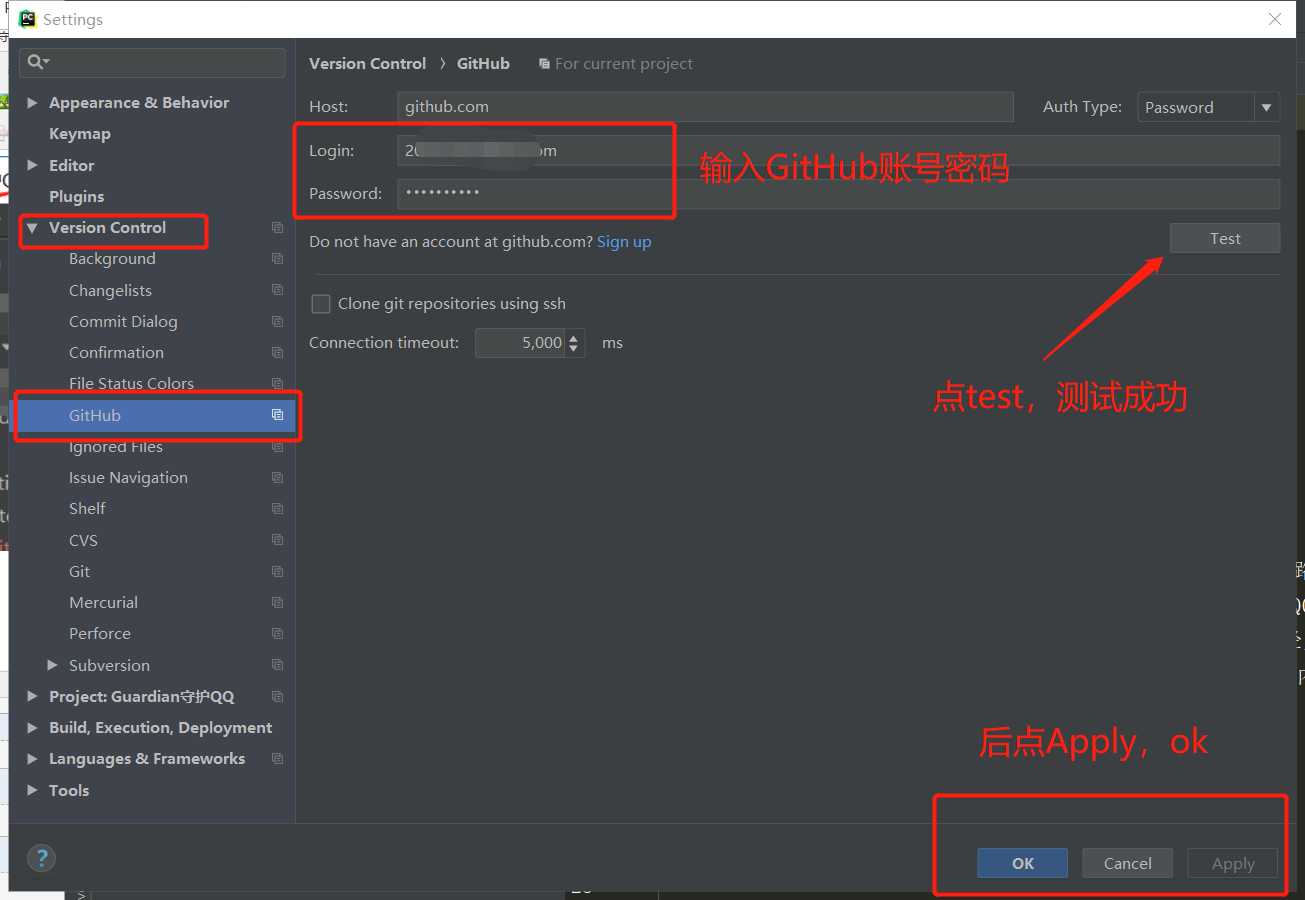Select the Commit Dialog settings item

pos(123,321)
